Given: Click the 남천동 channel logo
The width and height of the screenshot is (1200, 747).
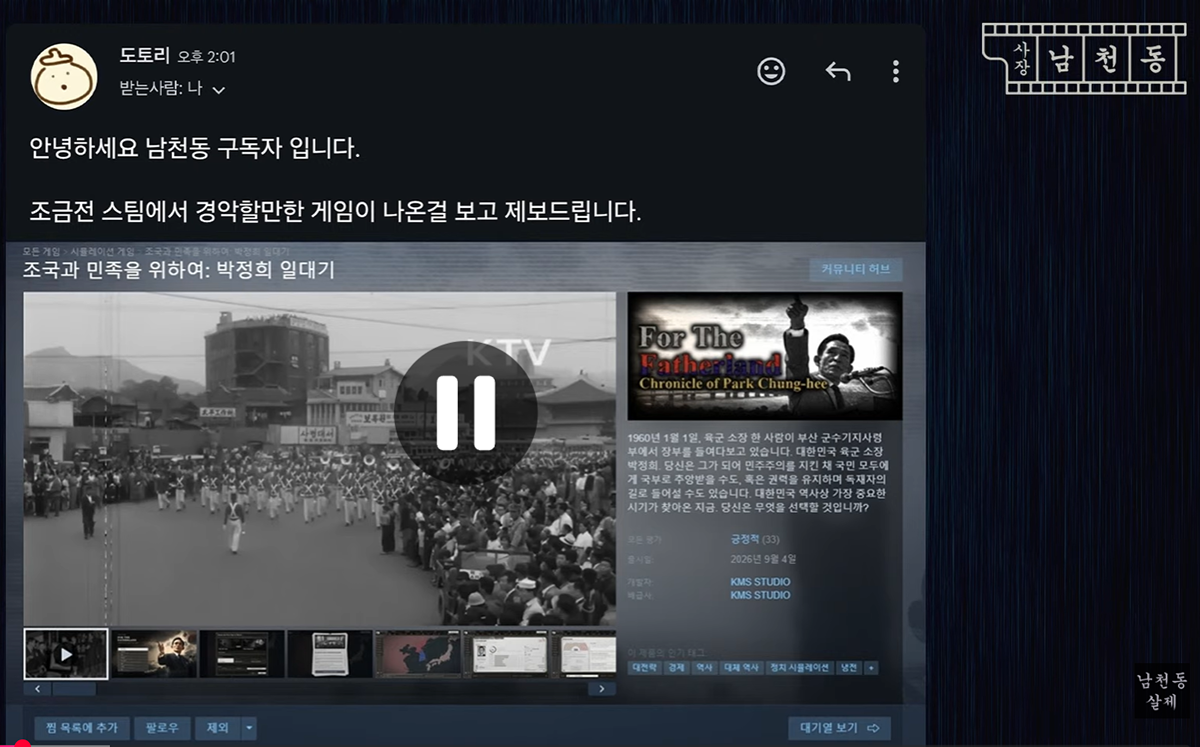Looking at the screenshot, I should point(1083,59).
